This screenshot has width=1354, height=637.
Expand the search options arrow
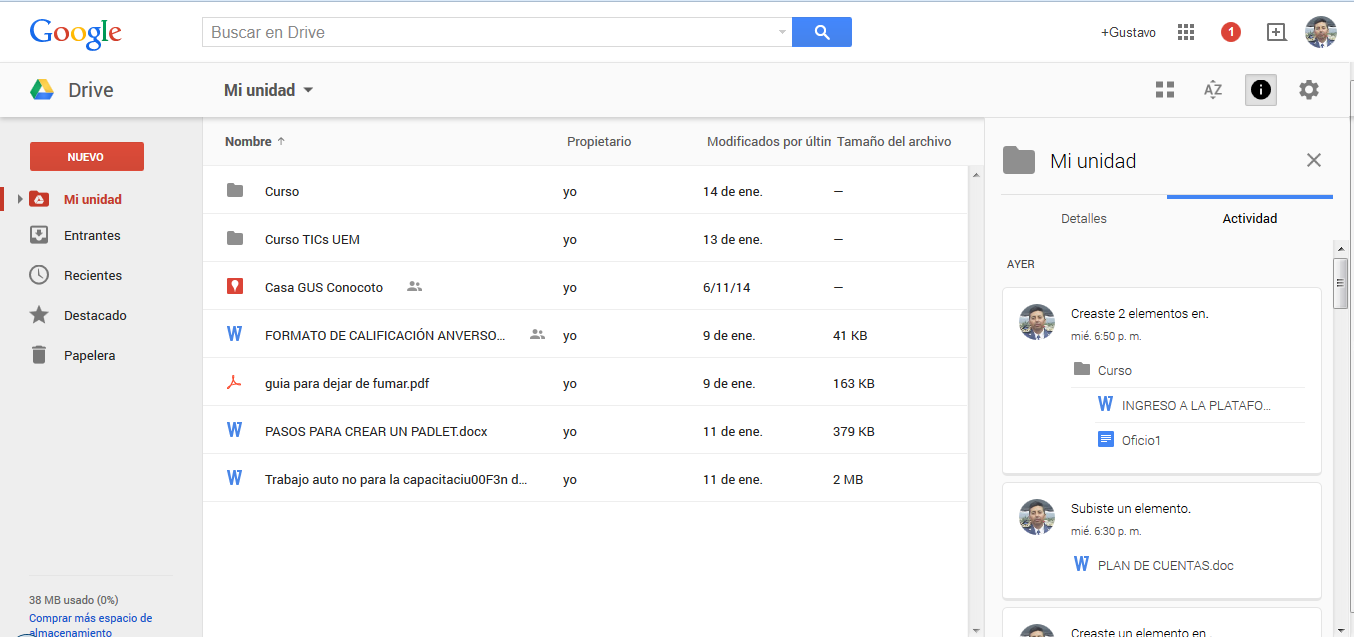[x=780, y=31]
